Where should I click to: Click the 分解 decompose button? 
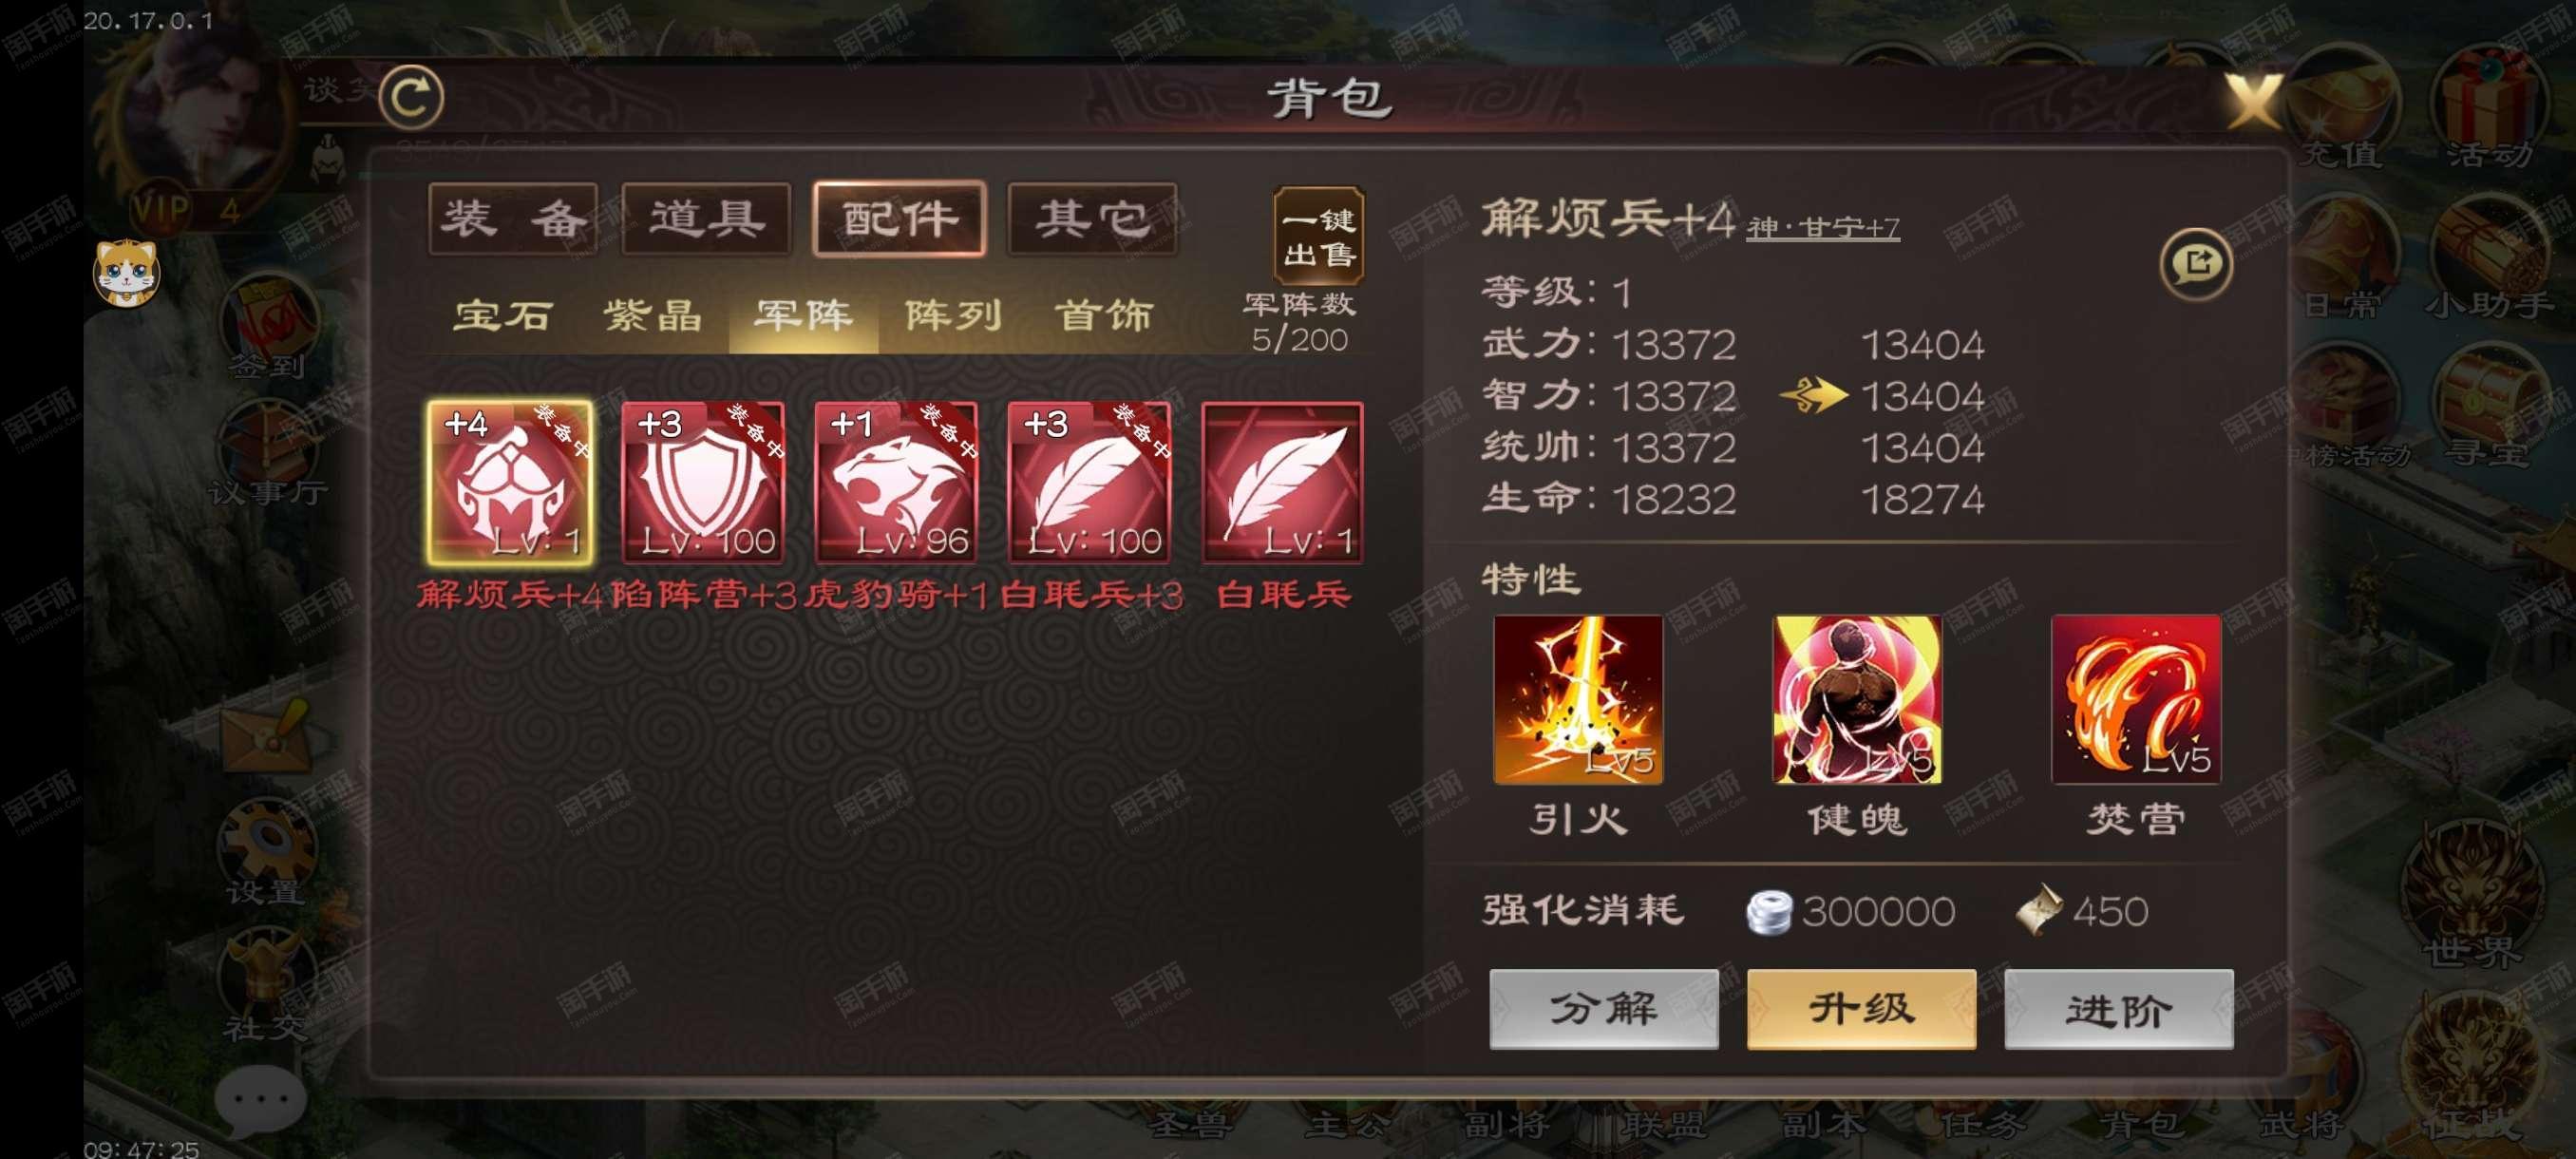click(1604, 1009)
